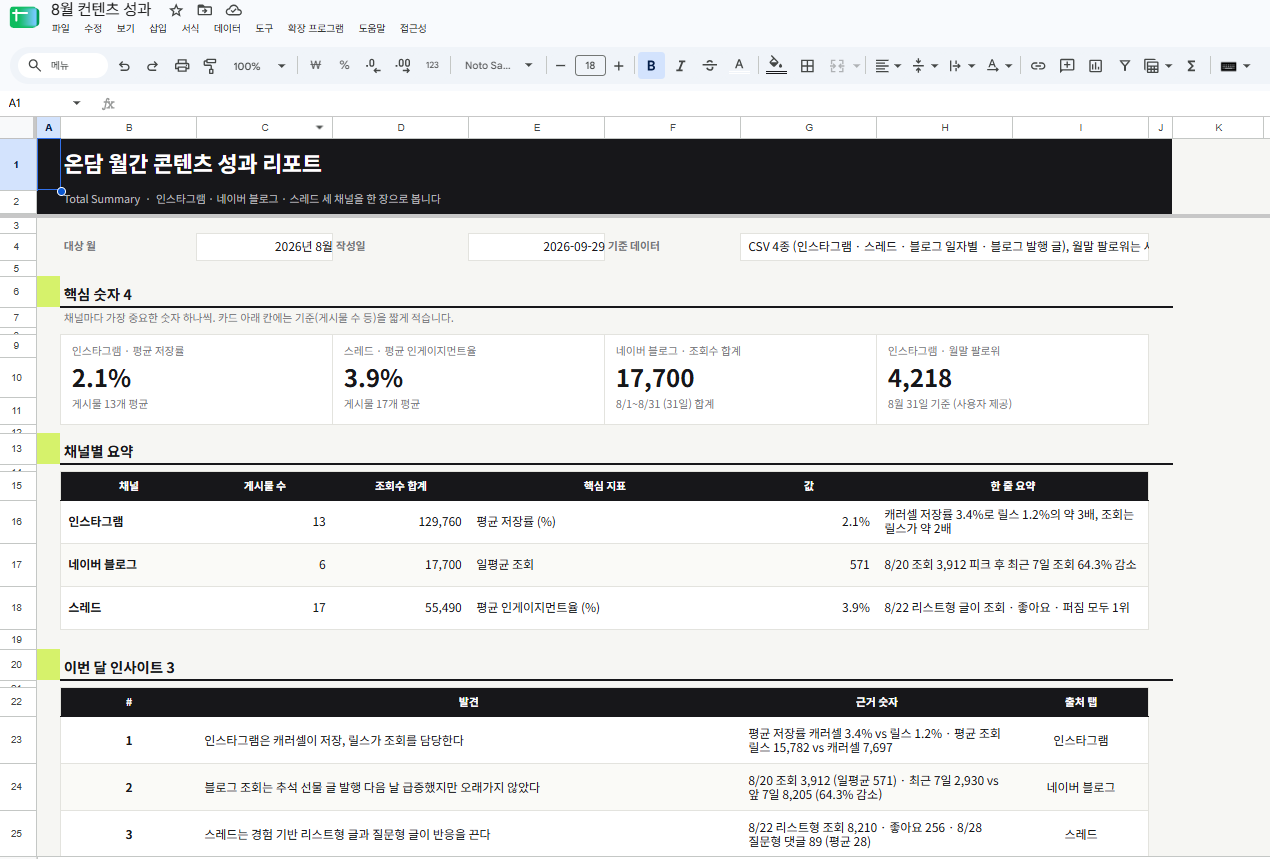Image resolution: width=1270 pixels, height=859 pixels.
Task: Toggle italic formatting
Action: point(680,66)
